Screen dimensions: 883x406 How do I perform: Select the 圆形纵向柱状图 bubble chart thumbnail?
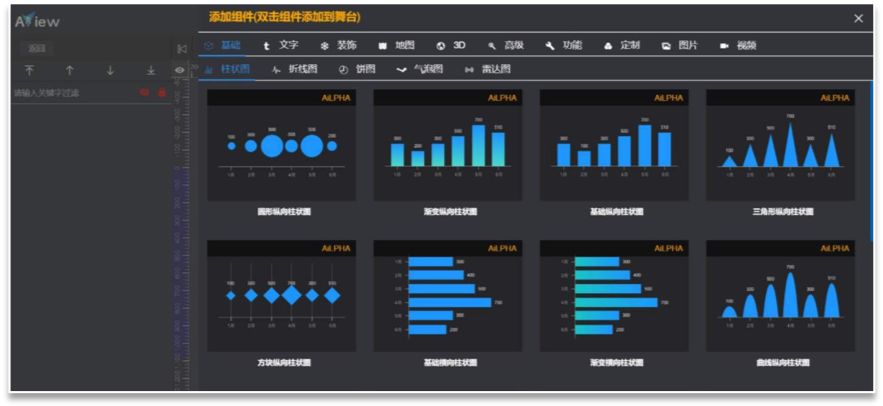click(x=281, y=146)
